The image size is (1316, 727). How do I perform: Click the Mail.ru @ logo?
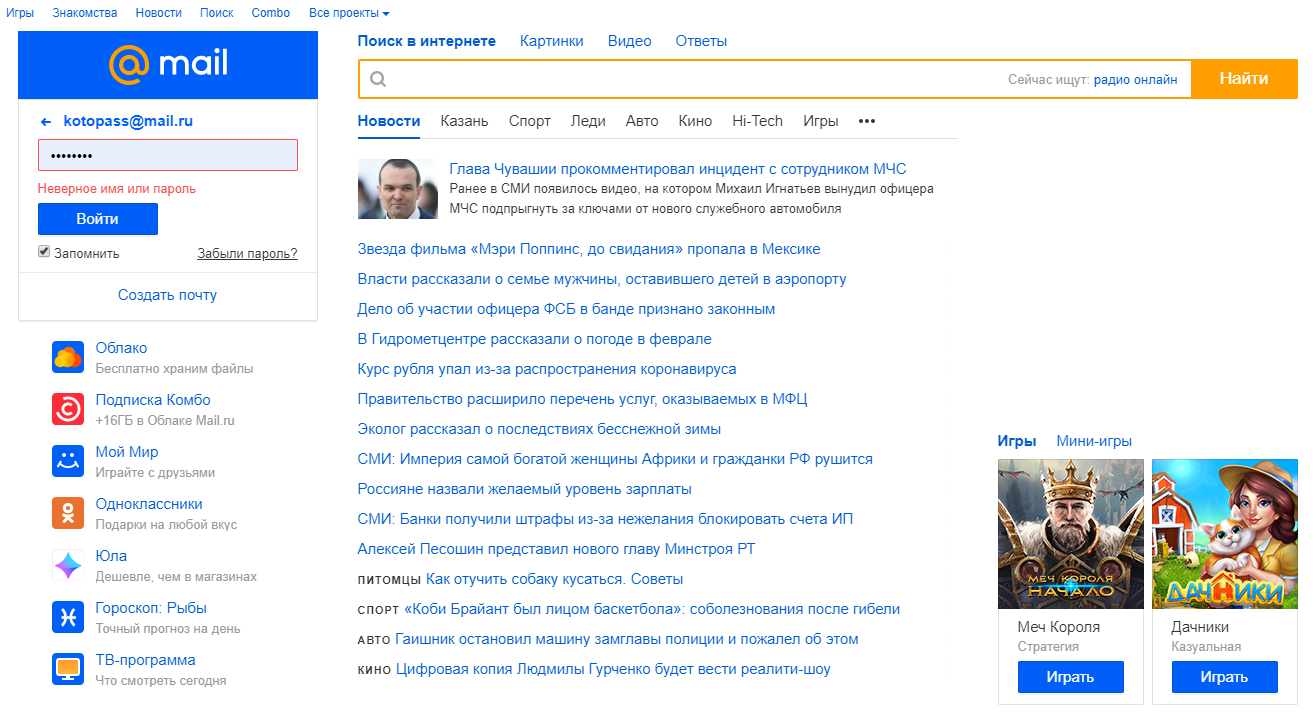click(168, 64)
